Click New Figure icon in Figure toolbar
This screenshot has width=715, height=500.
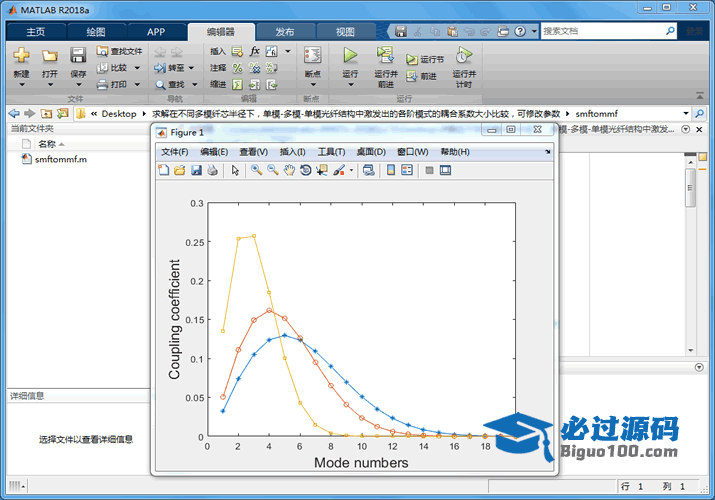pos(163,170)
